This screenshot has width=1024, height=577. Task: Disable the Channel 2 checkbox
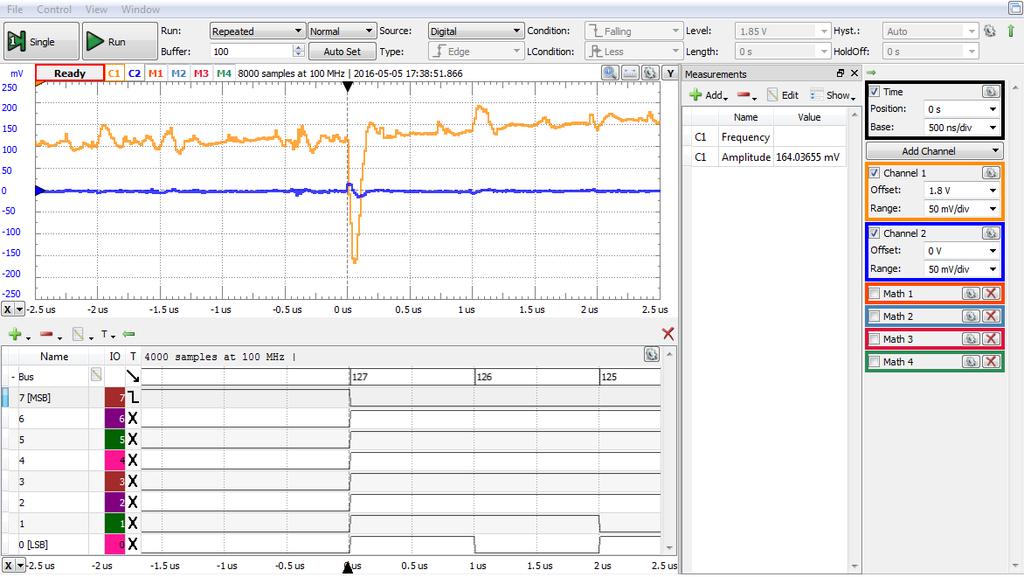(874, 233)
